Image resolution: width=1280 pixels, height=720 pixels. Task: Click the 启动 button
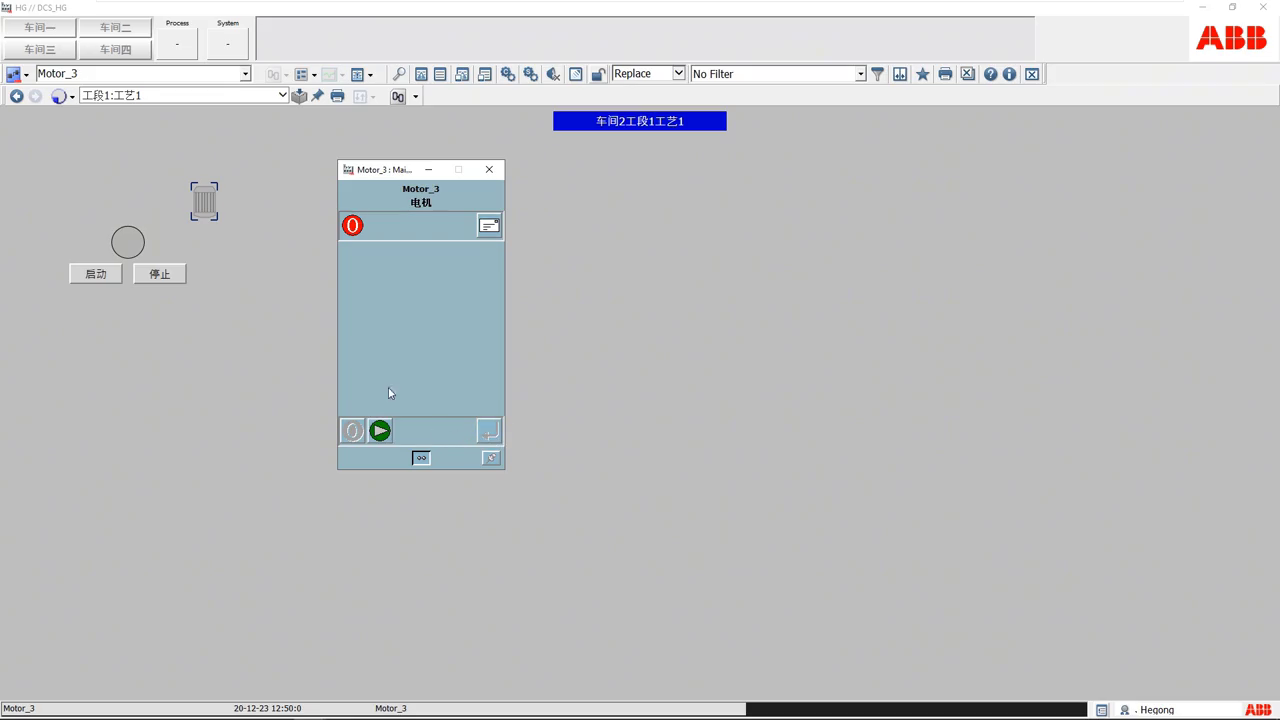pos(96,274)
